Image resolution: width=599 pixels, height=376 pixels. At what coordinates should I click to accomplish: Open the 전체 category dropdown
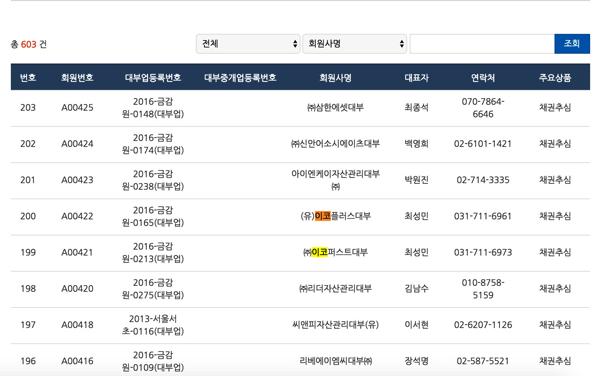click(248, 44)
